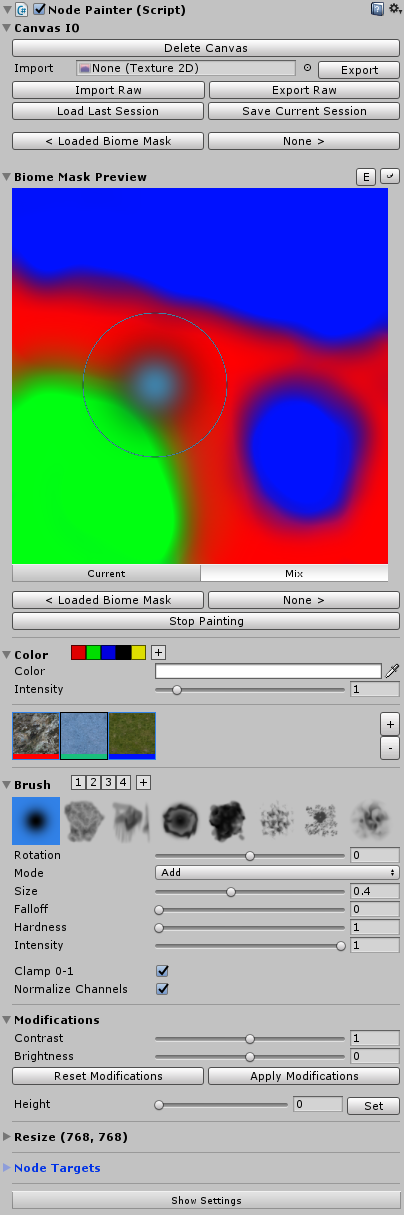Open the Mode dropdown set to Add
Screen dimensions: 404x1215
277,873
